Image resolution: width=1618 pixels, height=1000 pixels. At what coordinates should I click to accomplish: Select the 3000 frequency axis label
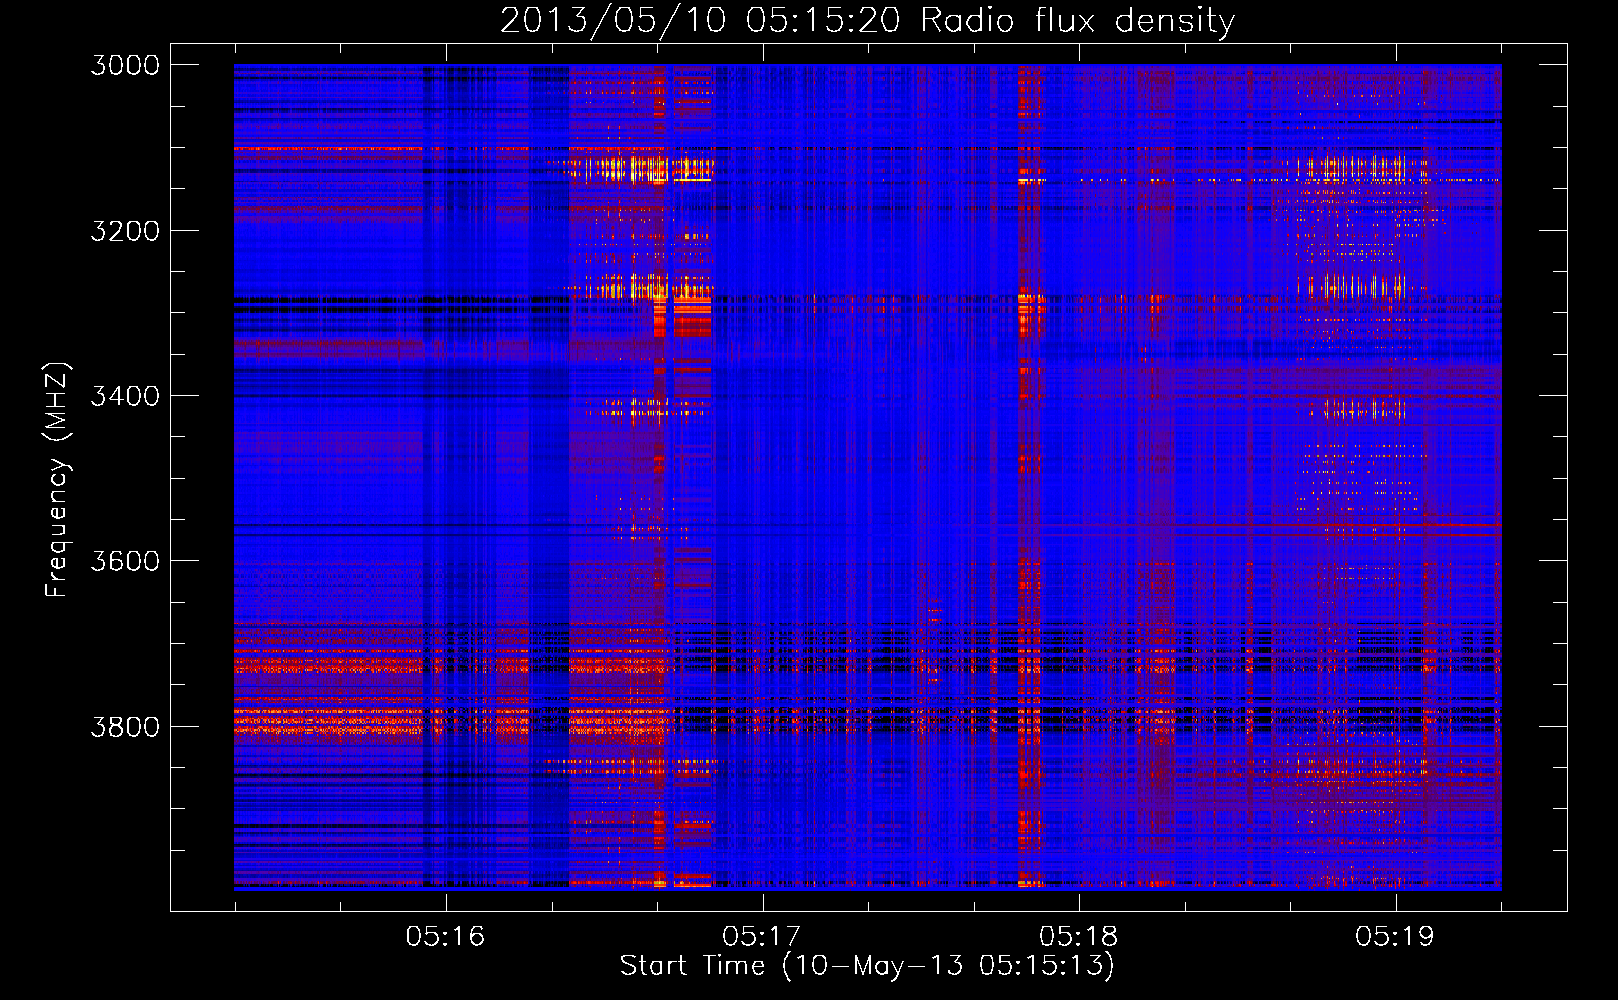125,65
